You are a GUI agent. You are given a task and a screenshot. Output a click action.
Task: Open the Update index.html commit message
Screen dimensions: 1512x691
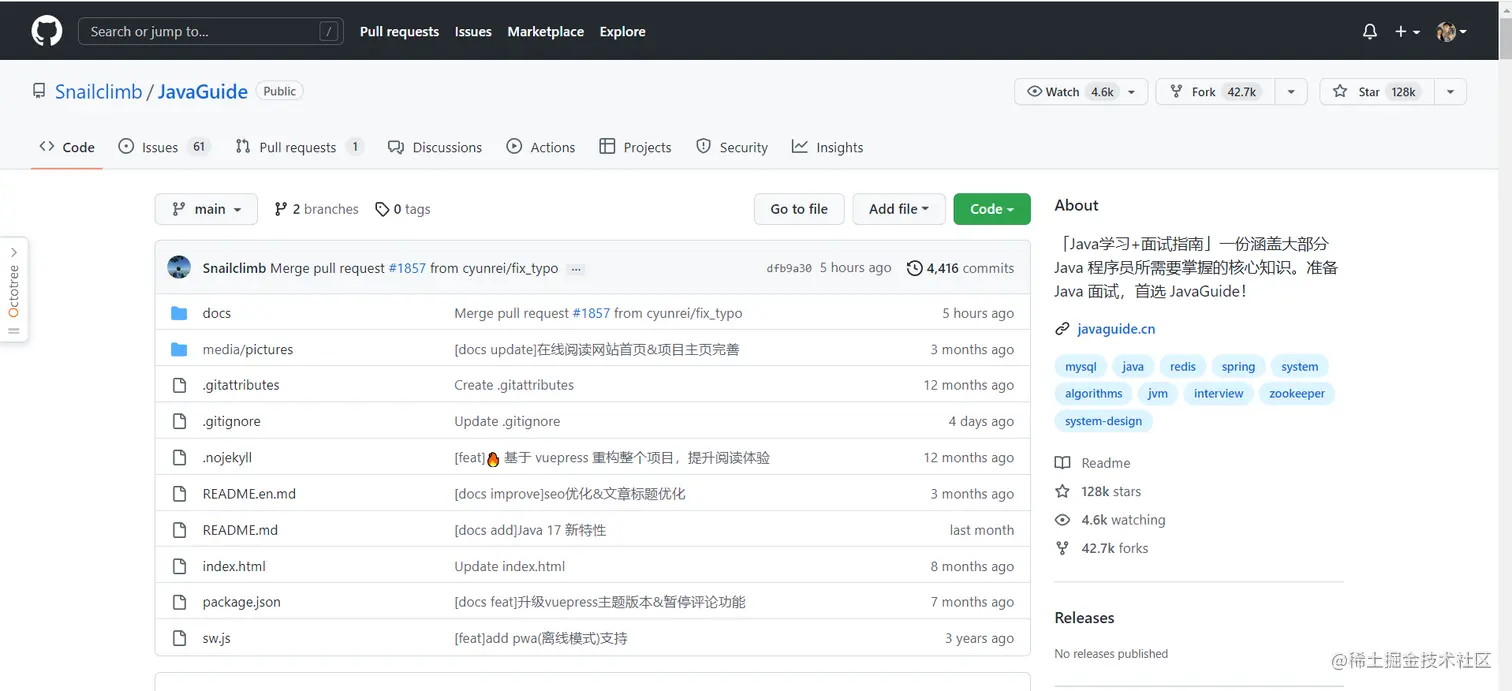[x=509, y=566]
